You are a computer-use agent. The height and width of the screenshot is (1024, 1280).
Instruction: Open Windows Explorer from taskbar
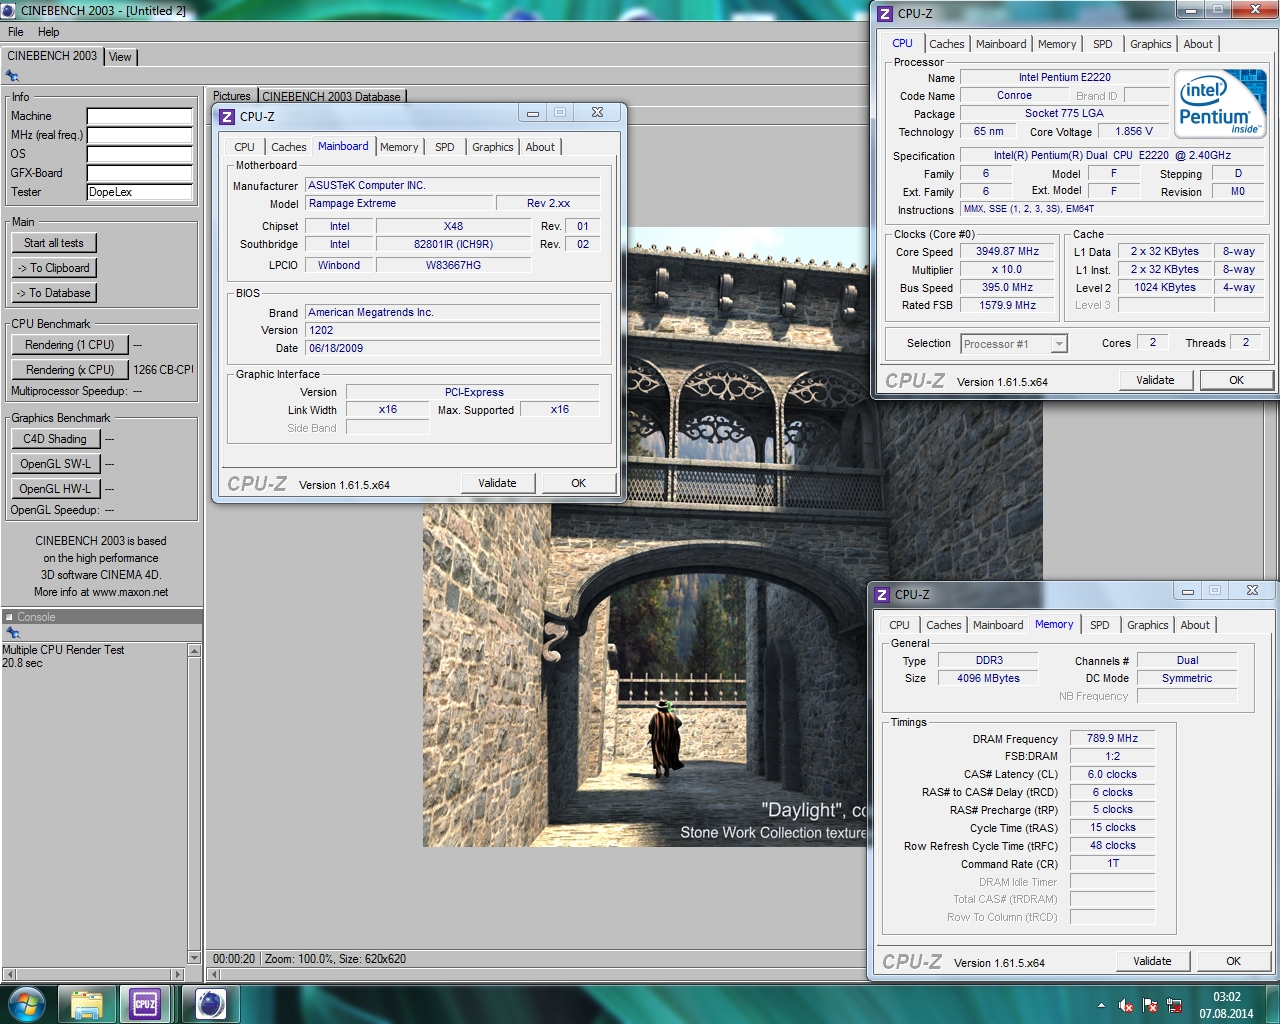(x=86, y=1003)
